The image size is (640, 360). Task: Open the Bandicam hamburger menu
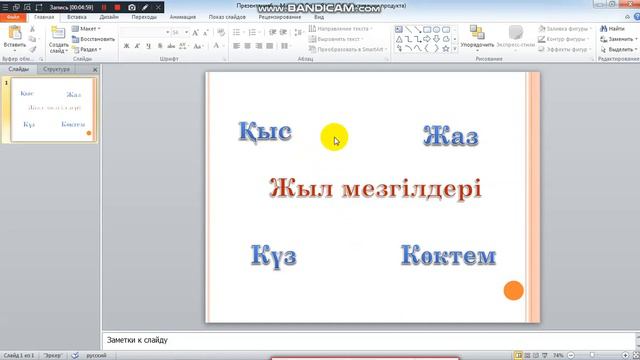click(5, 7)
